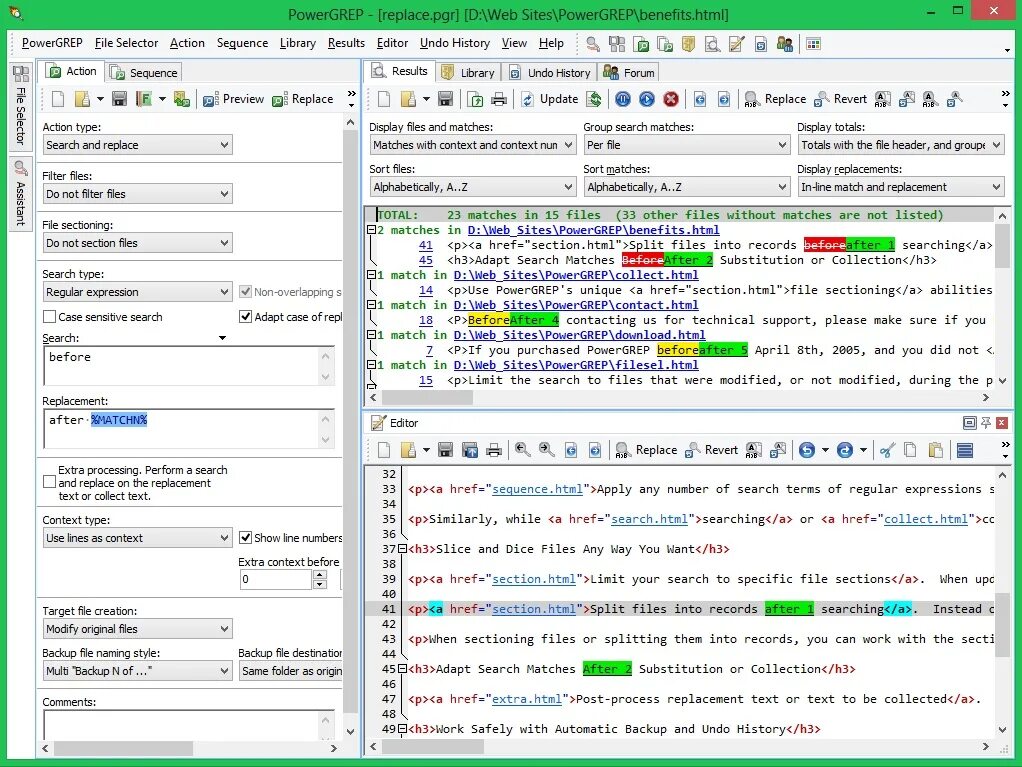Open the Undo History menu
This screenshot has width=1022, height=767.
[454, 43]
